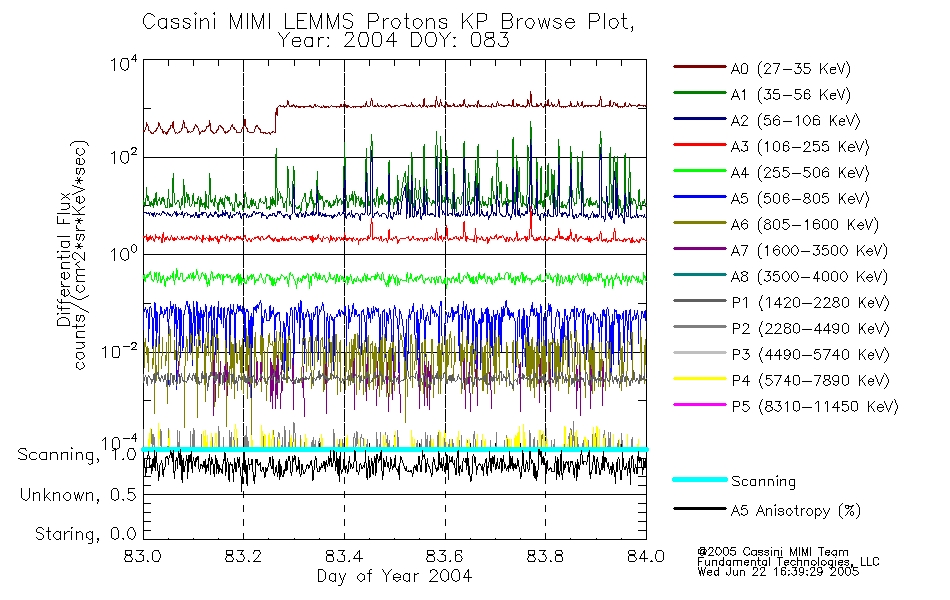Click the magenta P5 legend line
The height and width of the screenshot is (600, 950).
(699, 405)
